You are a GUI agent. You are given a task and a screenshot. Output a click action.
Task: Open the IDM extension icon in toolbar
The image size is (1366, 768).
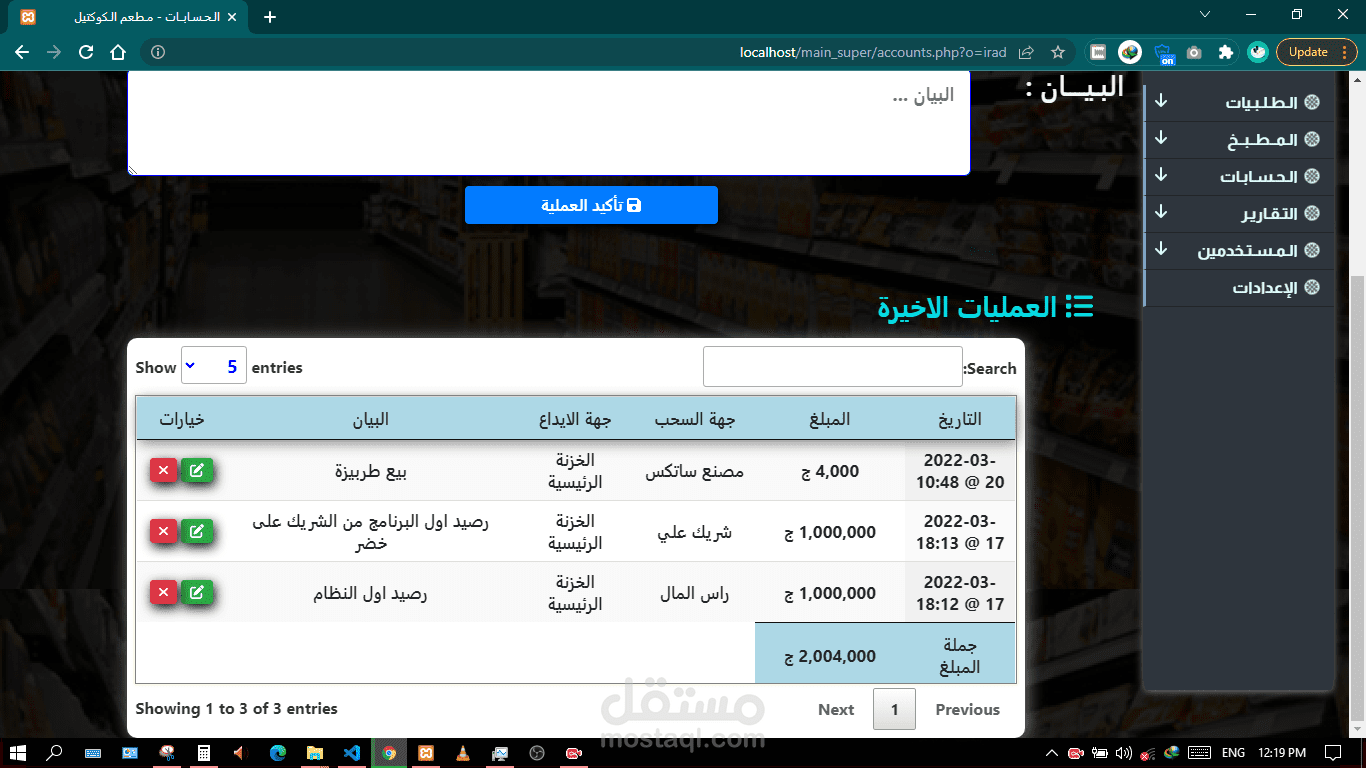(1130, 52)
